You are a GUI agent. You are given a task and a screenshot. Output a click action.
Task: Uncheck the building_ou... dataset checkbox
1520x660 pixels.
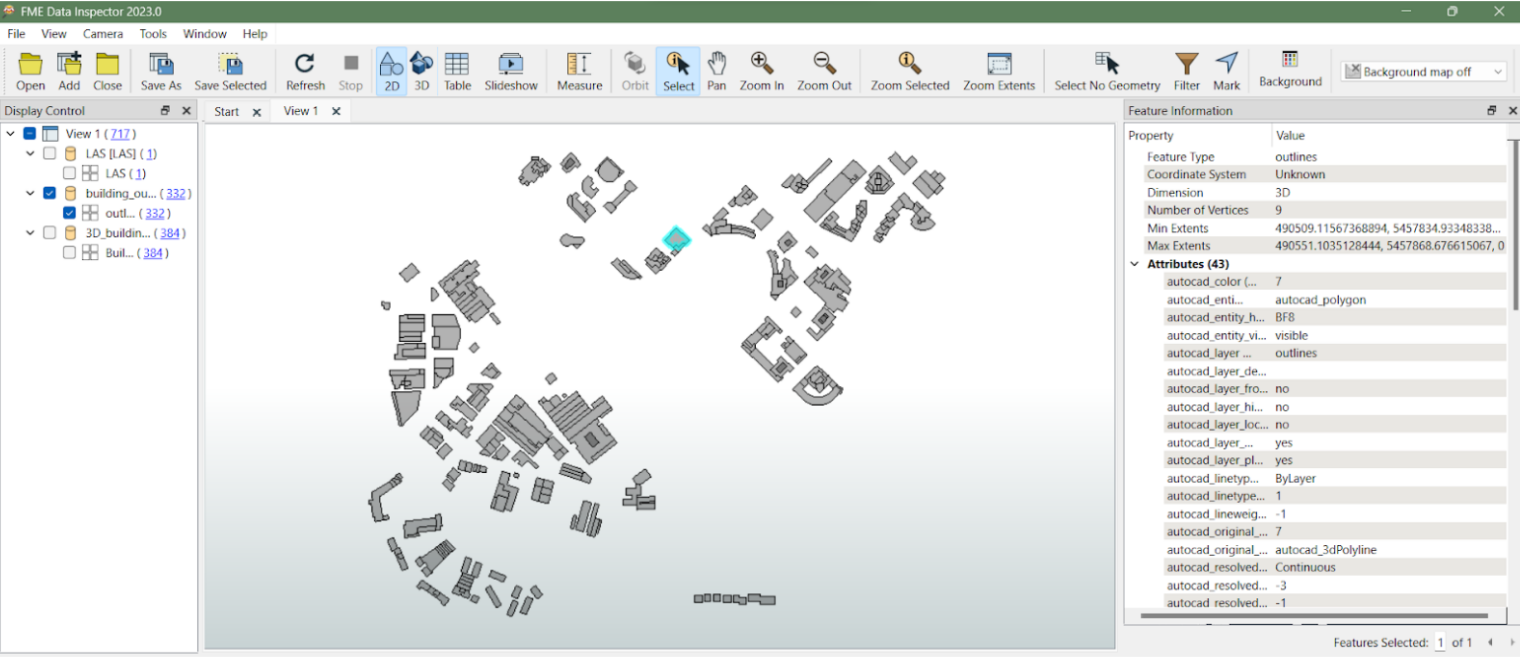click(50, 194)
